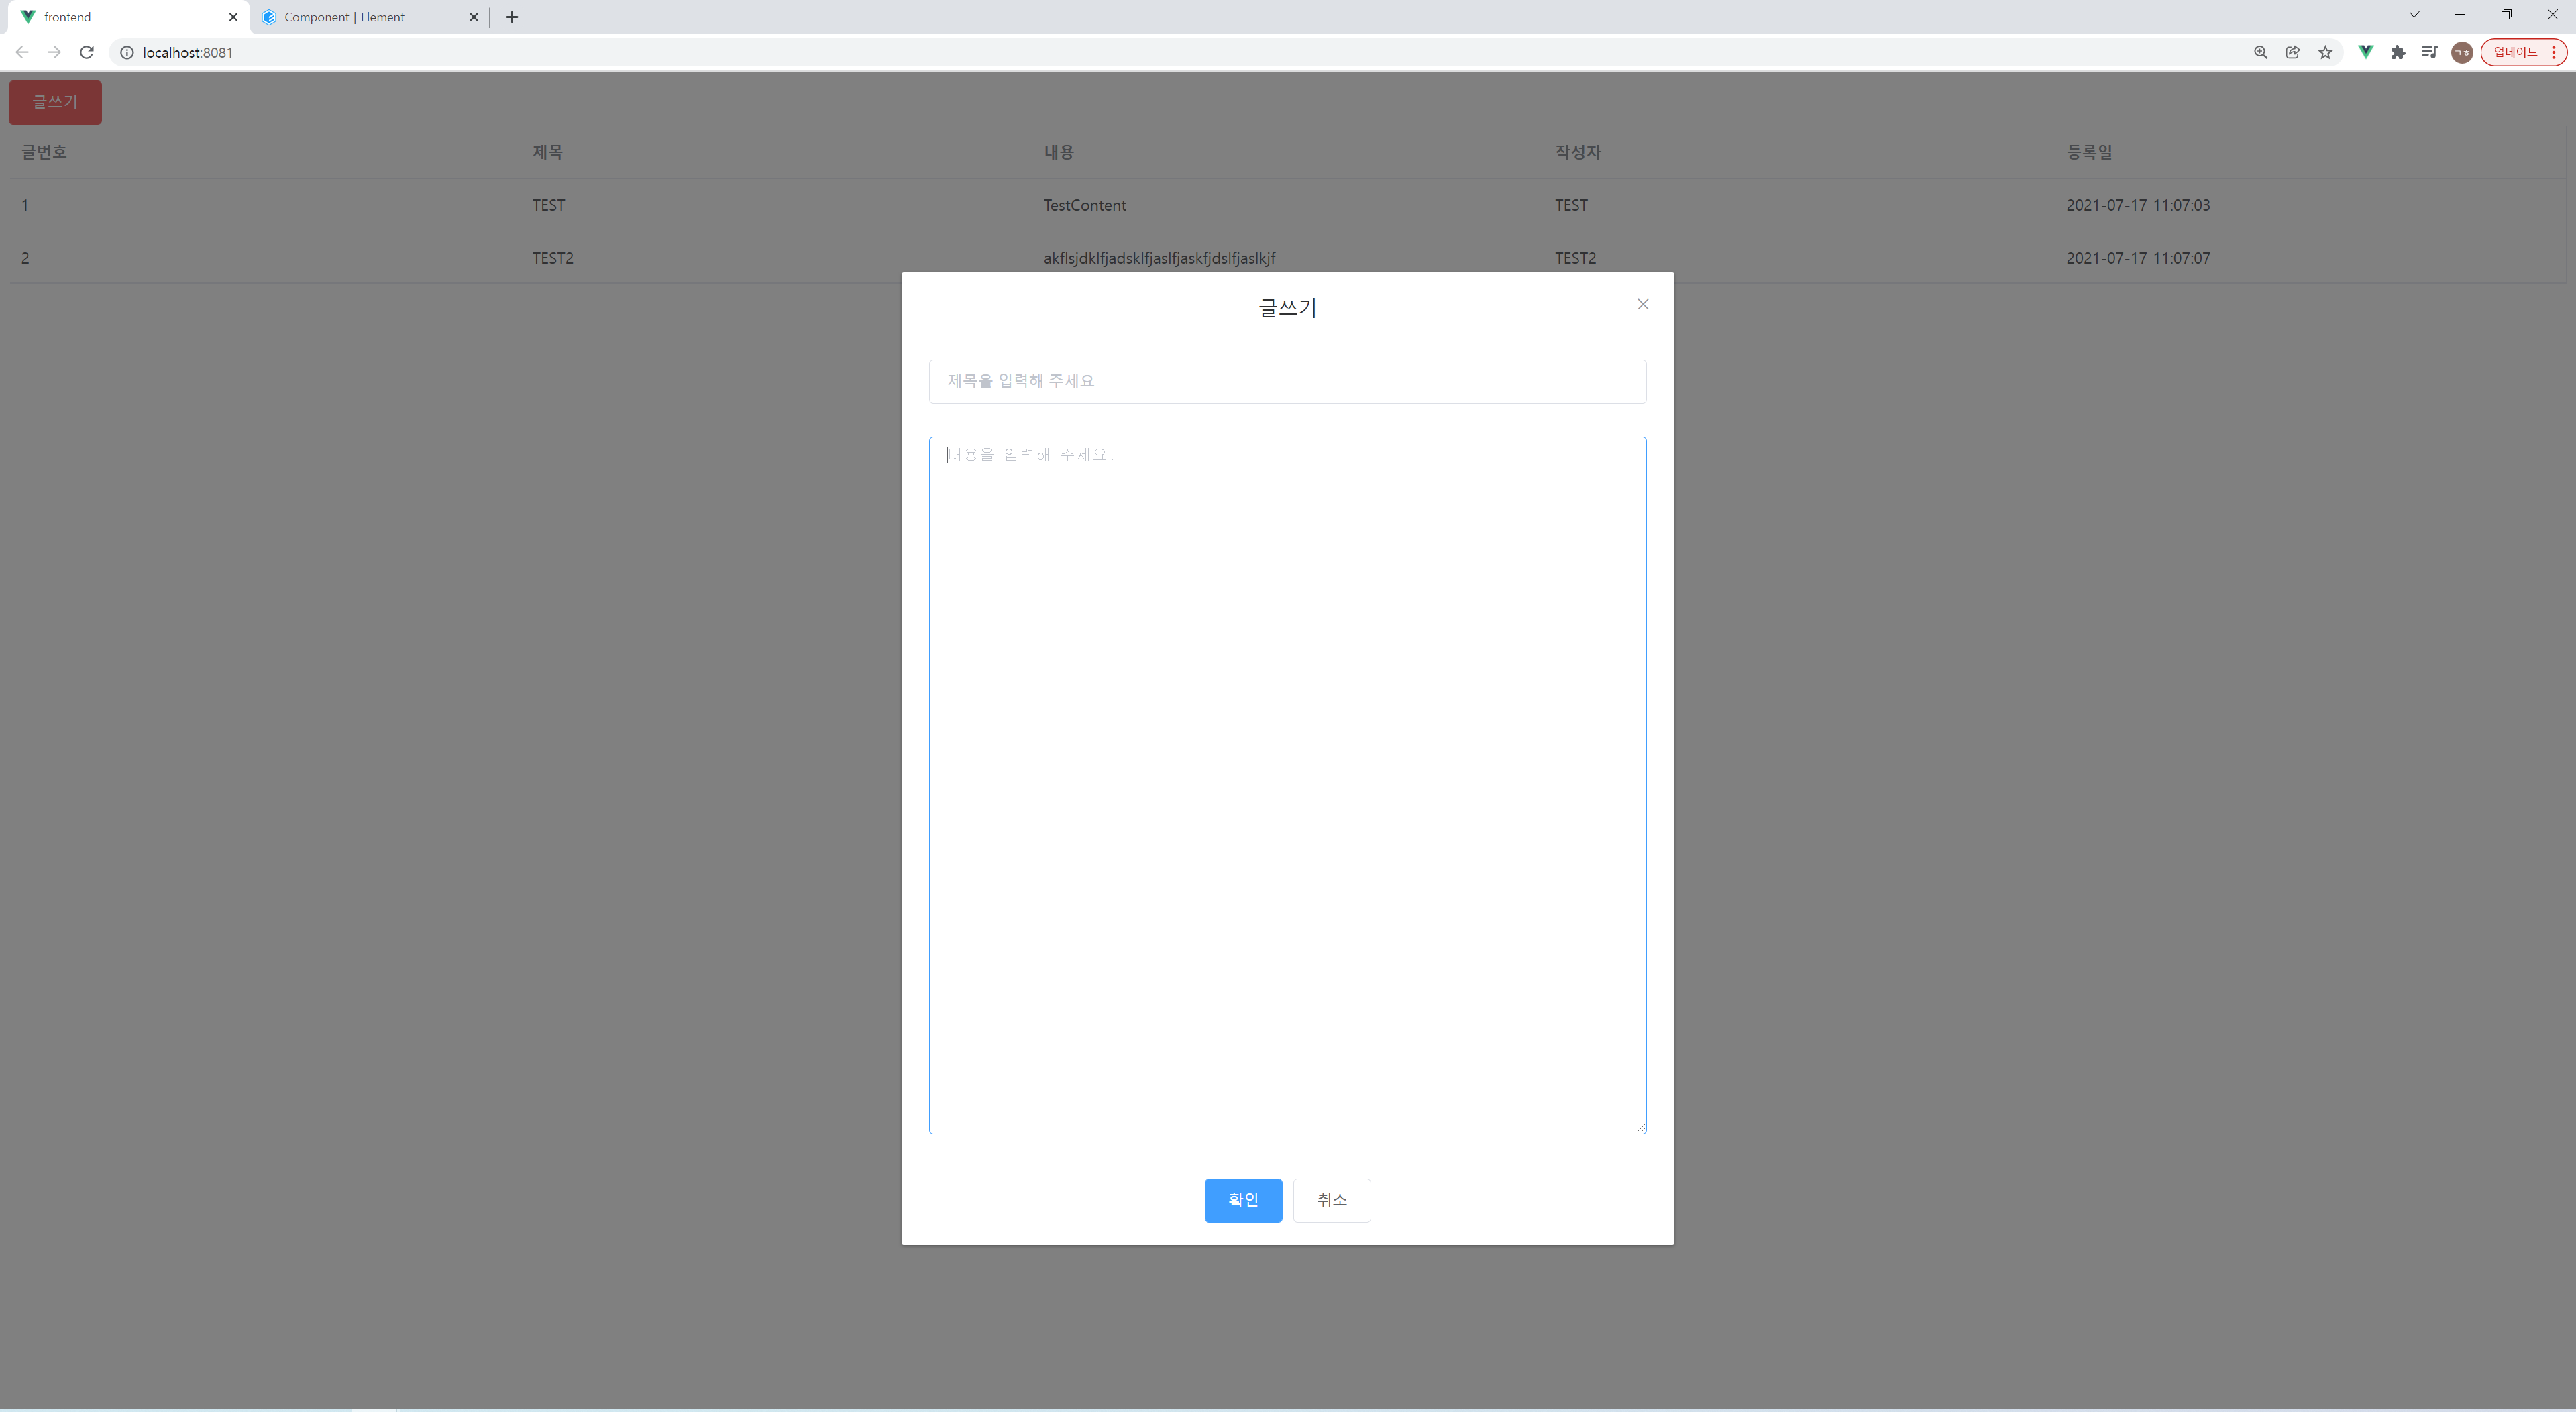Click the Vue devtools extension icon

tap(2365, 52)
